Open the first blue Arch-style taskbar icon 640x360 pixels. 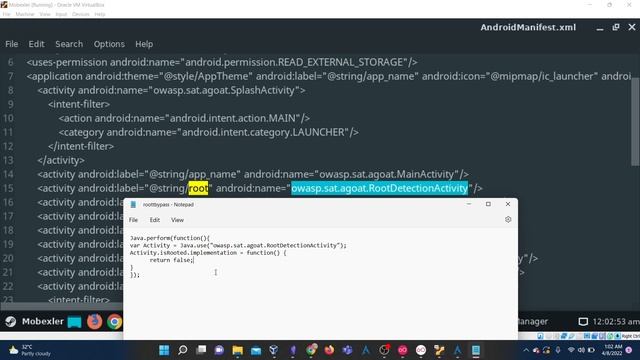366,350
